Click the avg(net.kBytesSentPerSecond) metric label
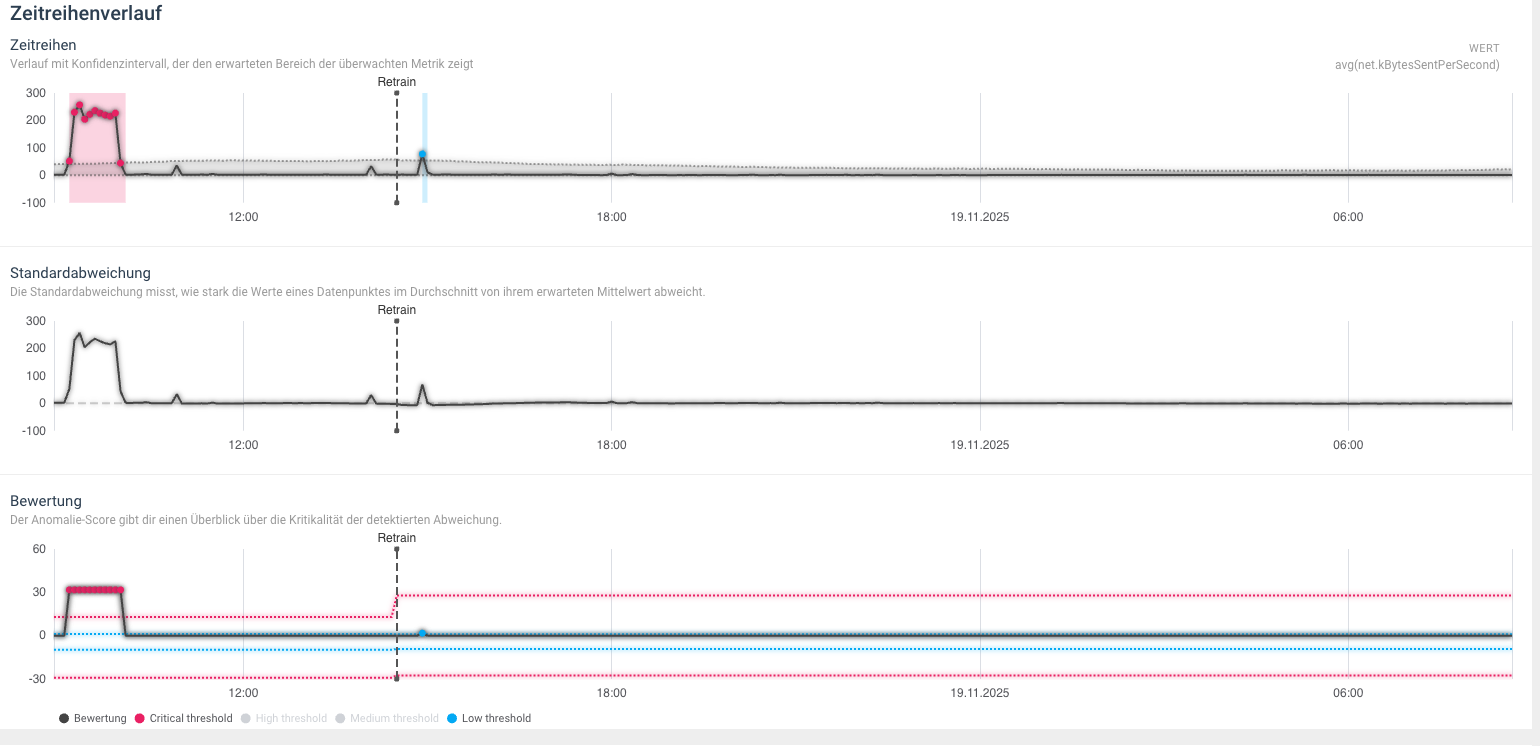This screenshot has height=746, width=1540. [x=1416, y=65]
